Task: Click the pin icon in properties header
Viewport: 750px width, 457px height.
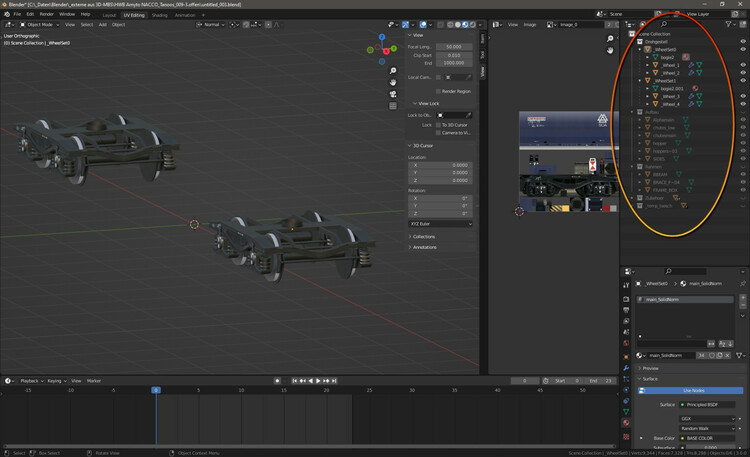Action: pos(742,284)
